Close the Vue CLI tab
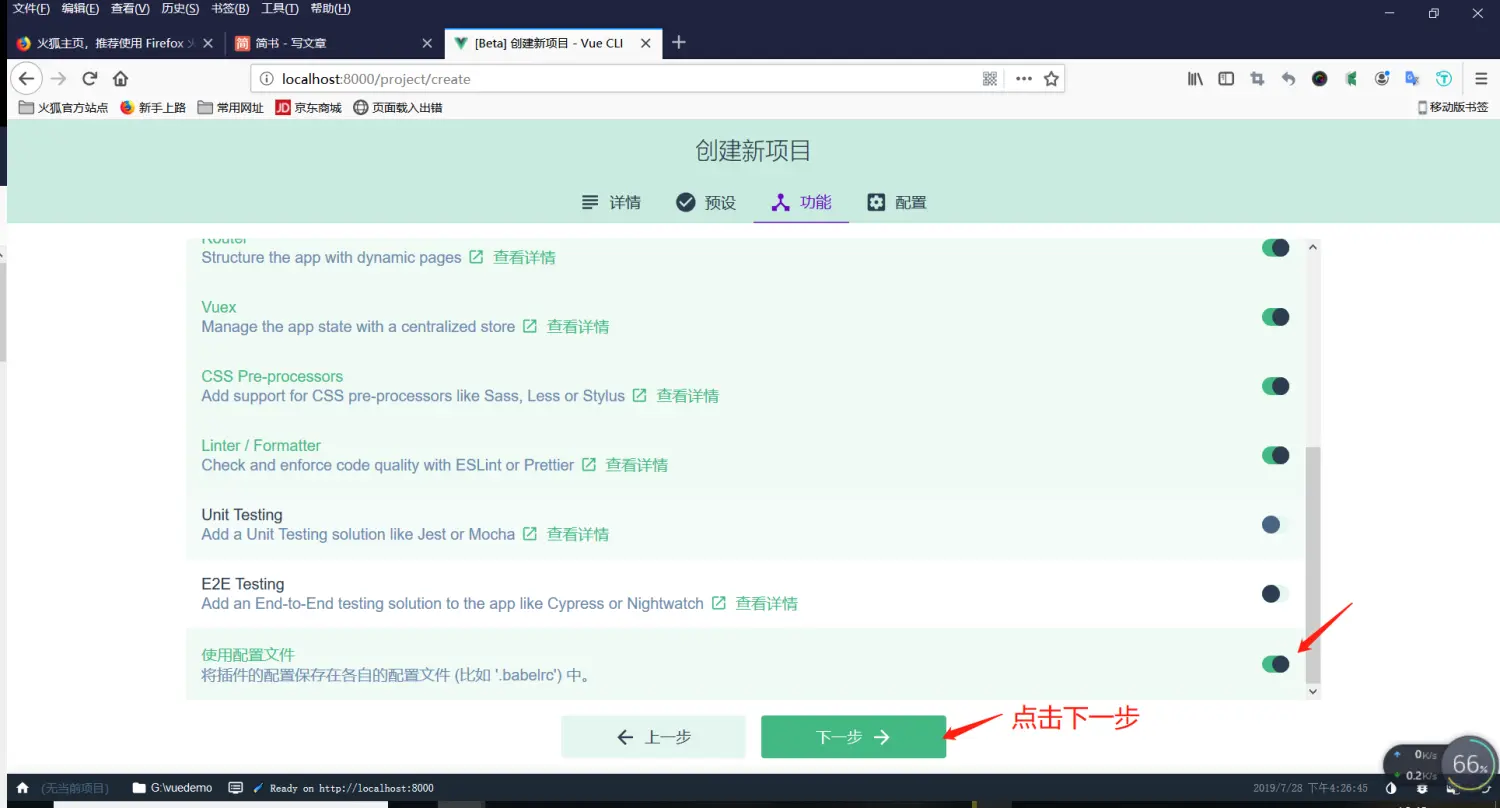The height and width of the screenshot is (808, 1500). tap(646, 43)
